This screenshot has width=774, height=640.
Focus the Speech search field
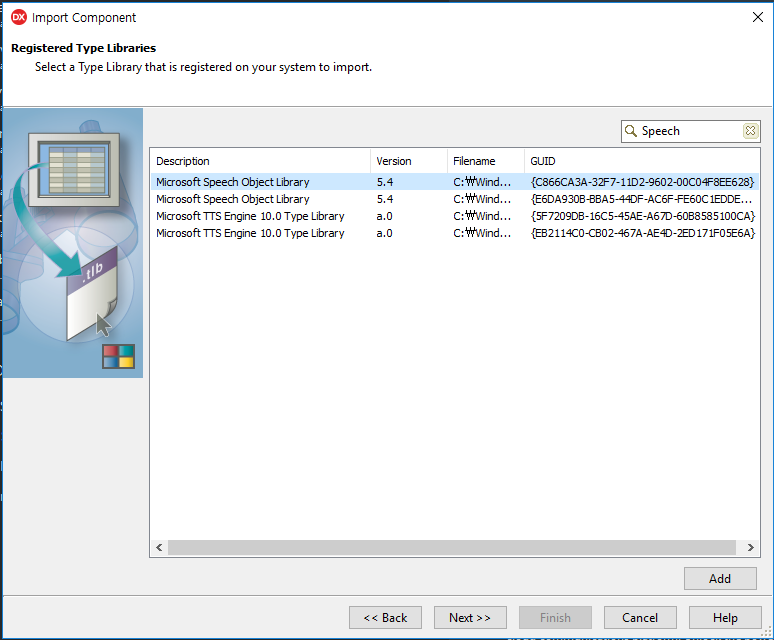click(x=690, y=131)
